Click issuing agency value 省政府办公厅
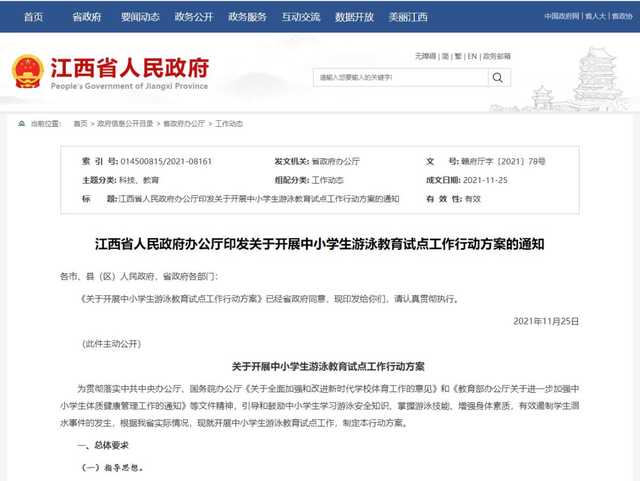640x481 pixels. click(336, 161)
